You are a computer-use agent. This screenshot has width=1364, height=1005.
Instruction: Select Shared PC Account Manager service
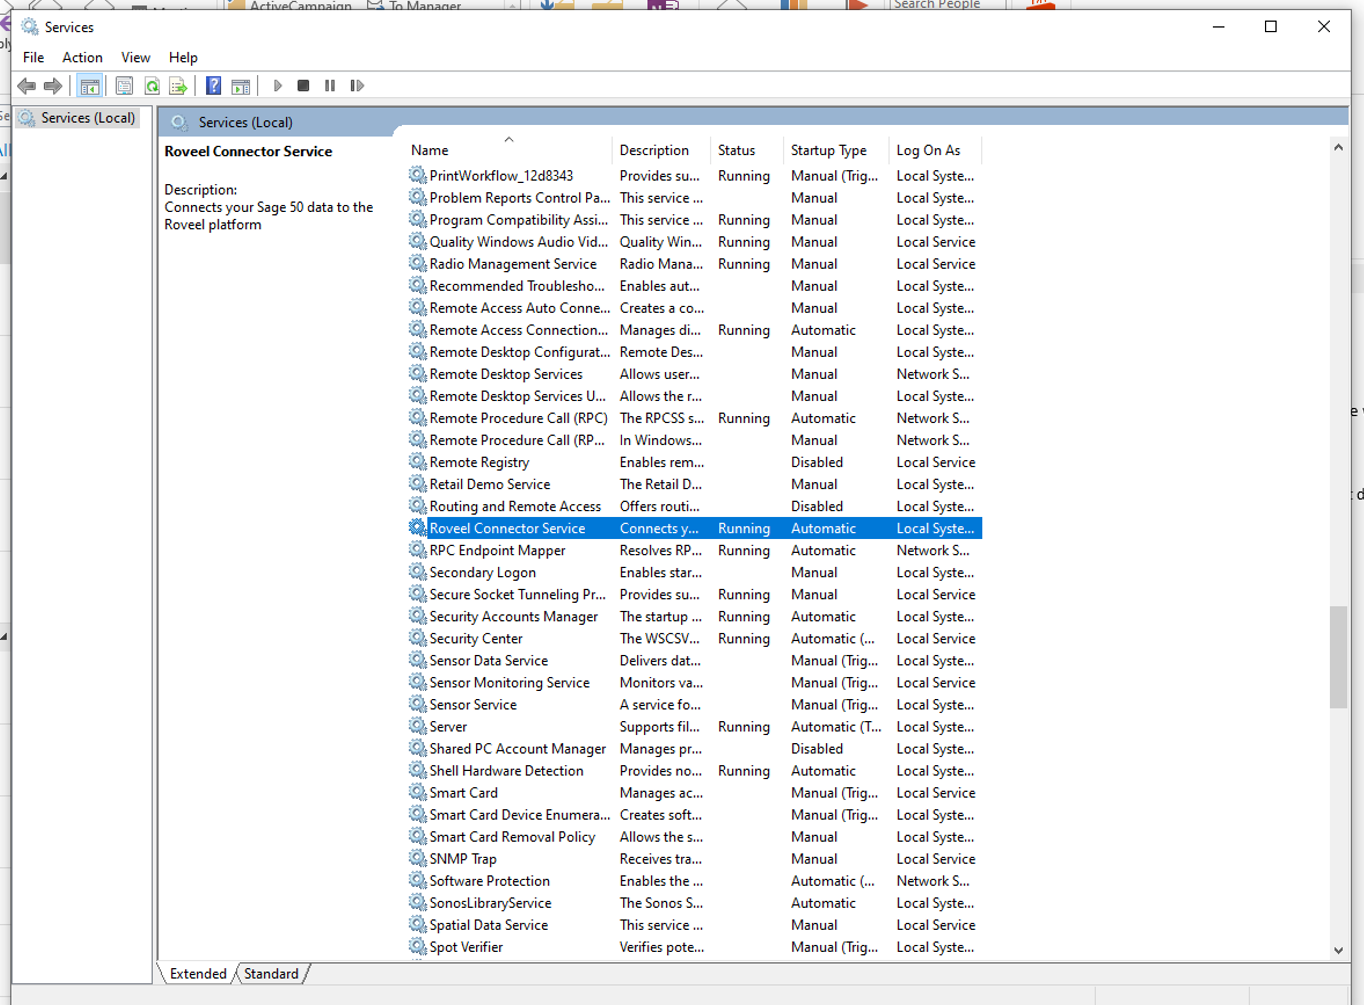click(x=695, y=748)
